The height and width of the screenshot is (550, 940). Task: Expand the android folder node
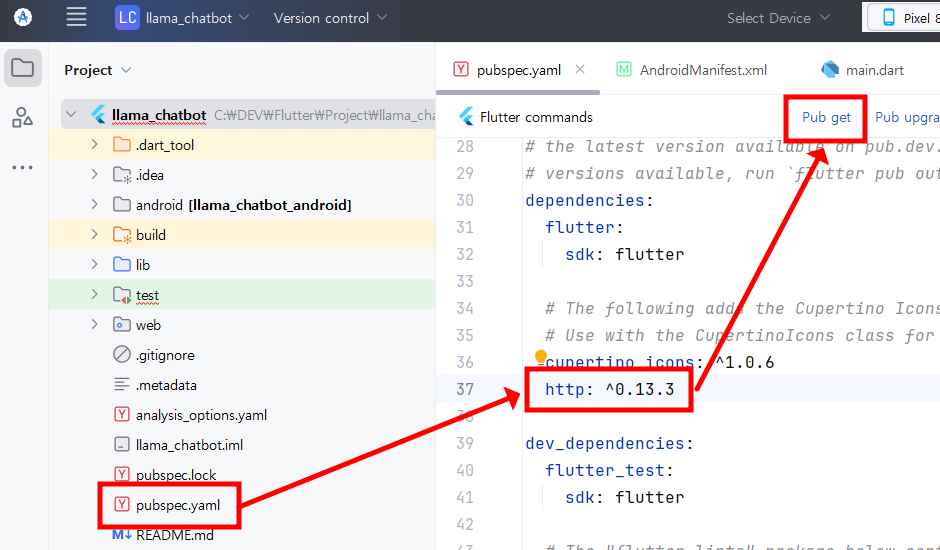94,205
